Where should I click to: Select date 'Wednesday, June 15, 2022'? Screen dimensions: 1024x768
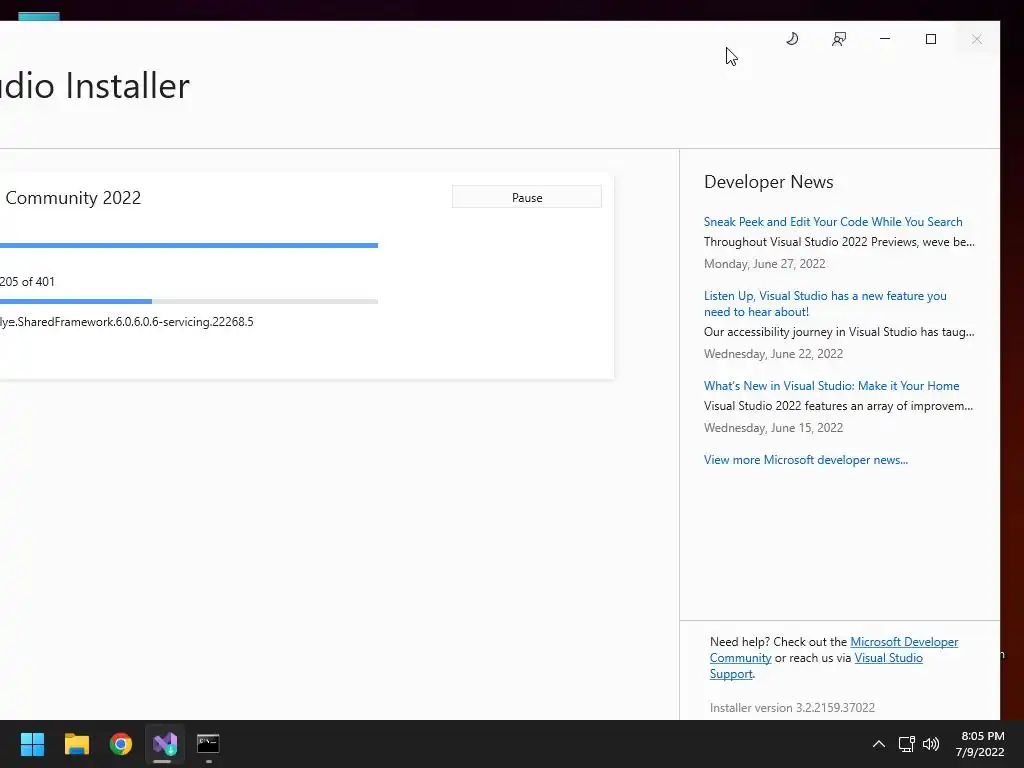click(773, 428)
